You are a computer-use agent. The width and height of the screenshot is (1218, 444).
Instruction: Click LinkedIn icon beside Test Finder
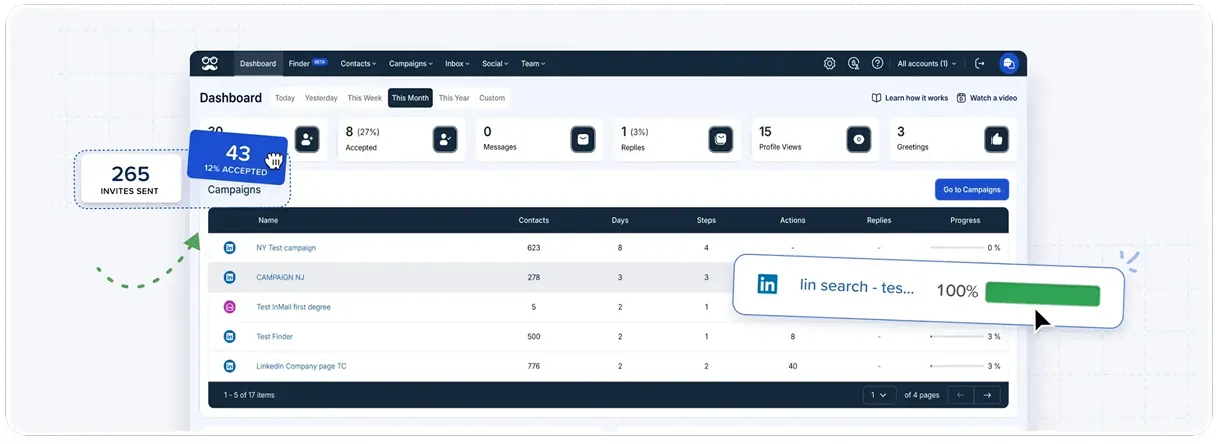[230, 336]
